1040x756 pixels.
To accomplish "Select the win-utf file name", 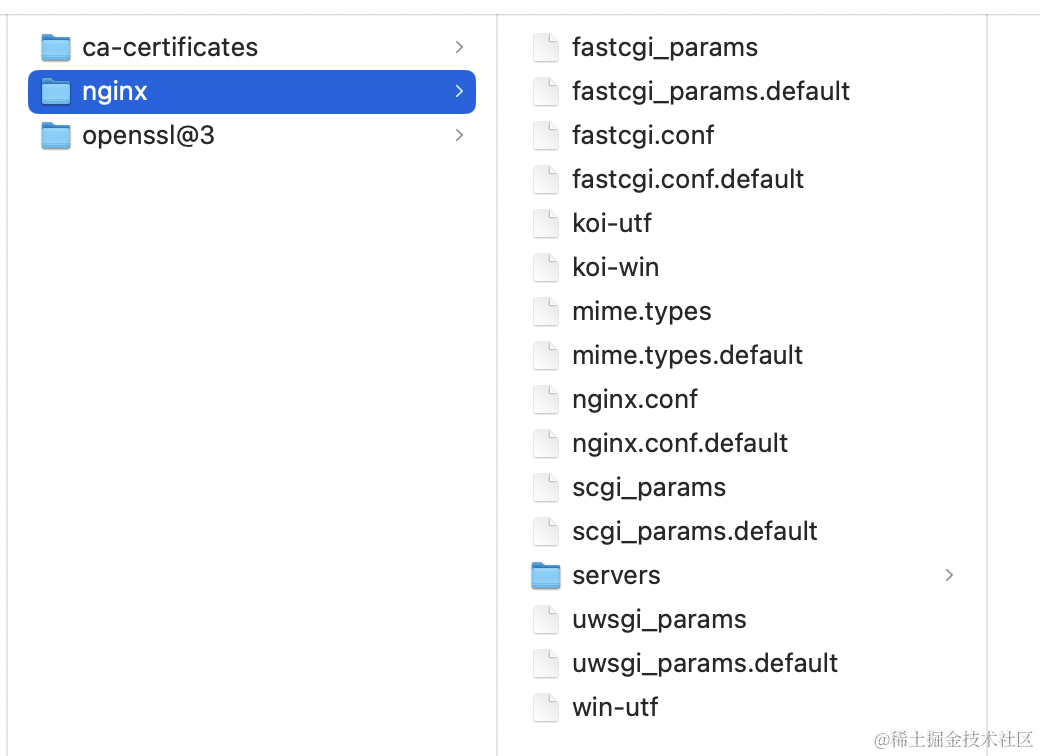I will pos(615,708).
